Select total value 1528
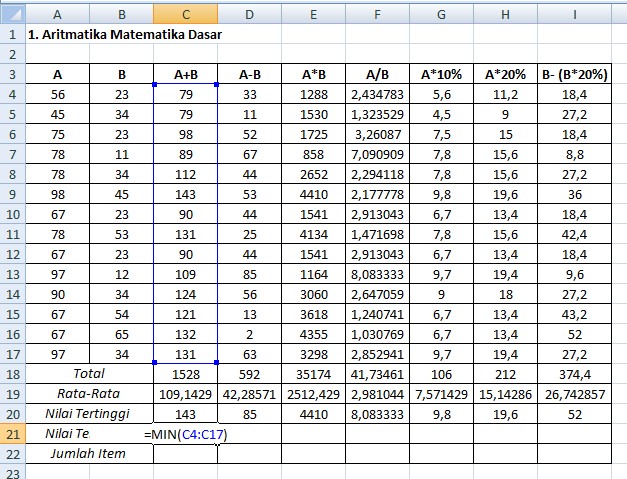The width and height of the screenshot is (627, 479). pos(186,374)
